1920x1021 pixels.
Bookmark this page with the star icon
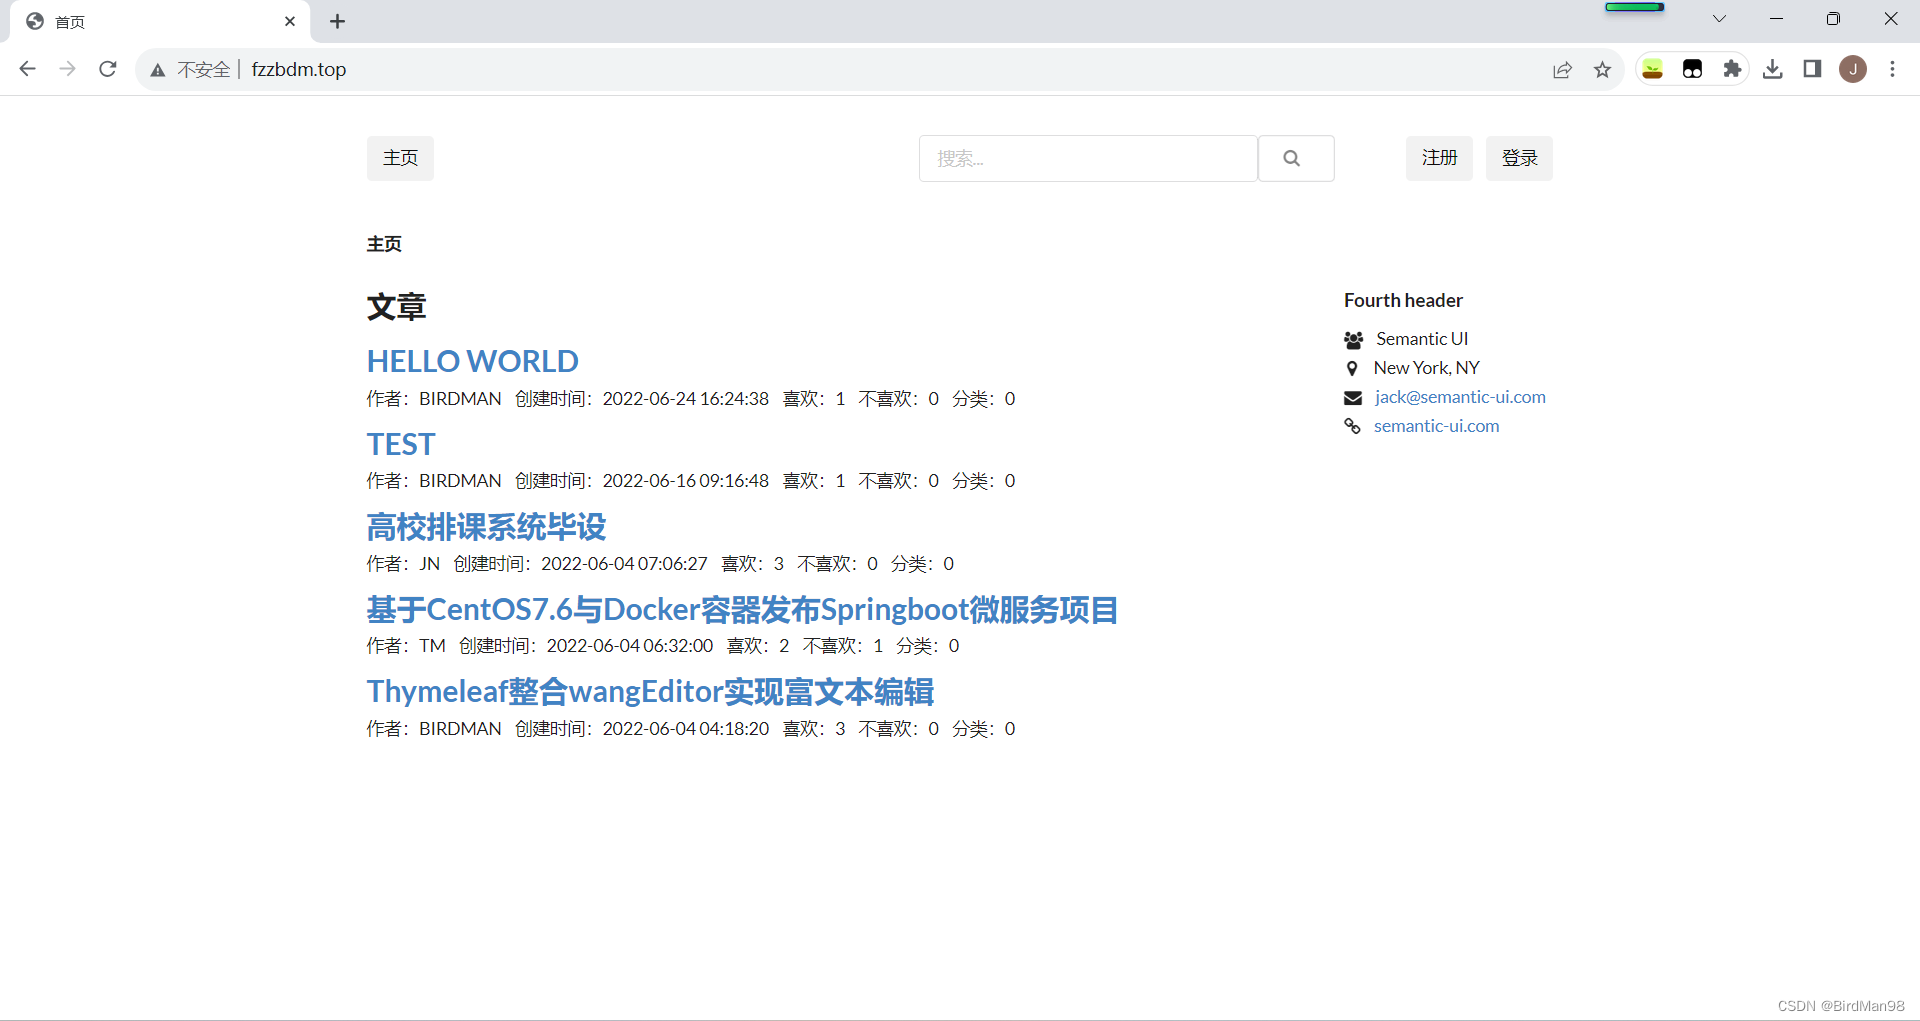pyautogui.click(x=1602, y=69)
